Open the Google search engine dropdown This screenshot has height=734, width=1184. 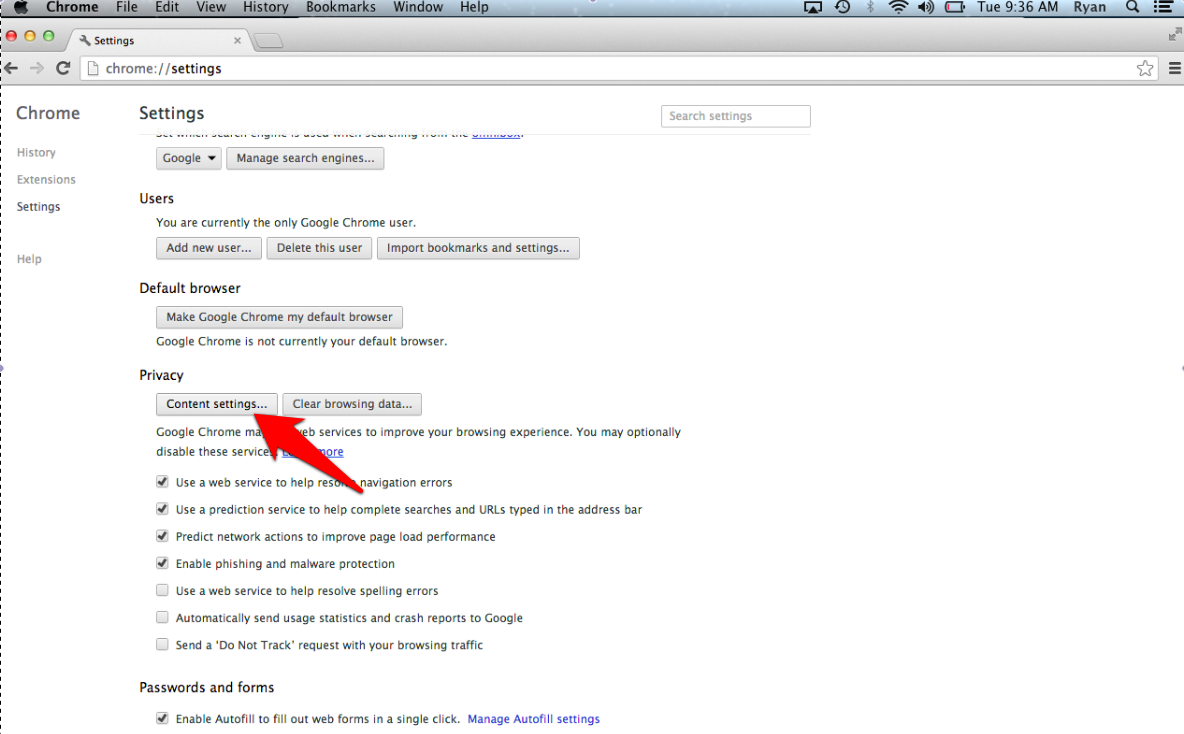click(189, 158)
